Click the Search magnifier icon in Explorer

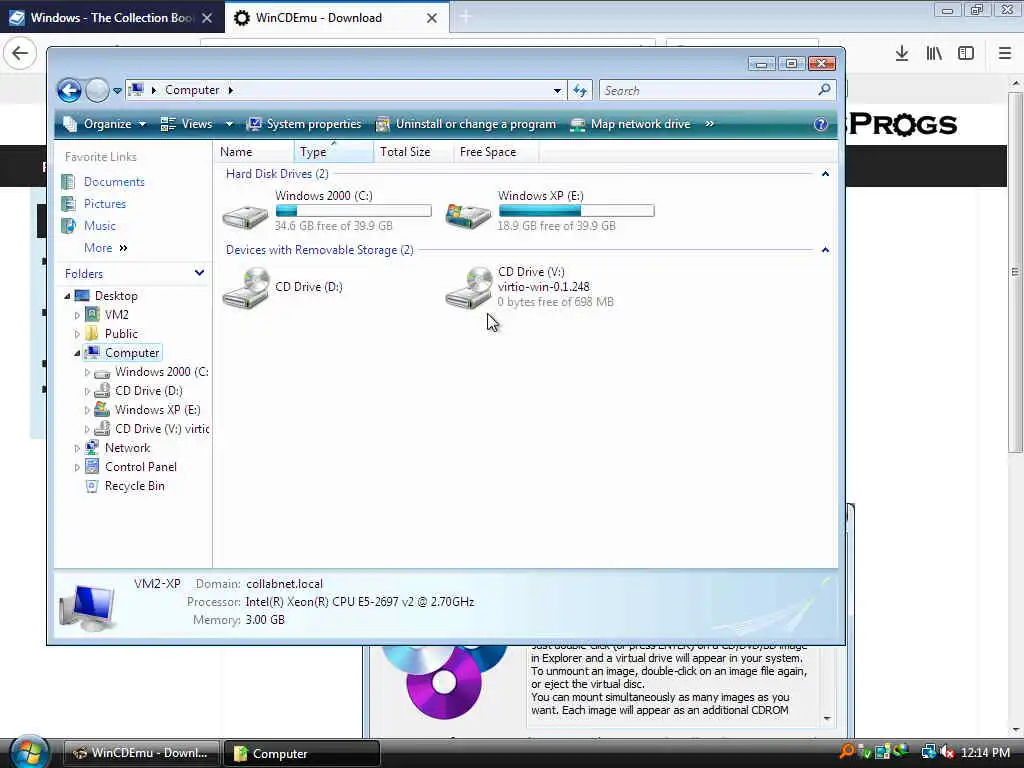tap(824, 89)
